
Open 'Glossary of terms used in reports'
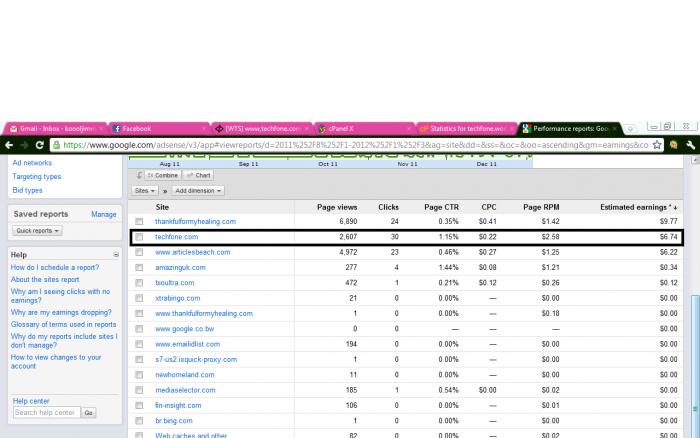pos(63,325)
